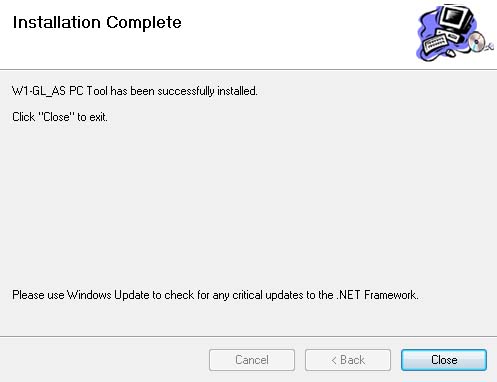Click the installer computer graphic in header
497x382 pixels.
pyautogui.click(x=455, y=33)
